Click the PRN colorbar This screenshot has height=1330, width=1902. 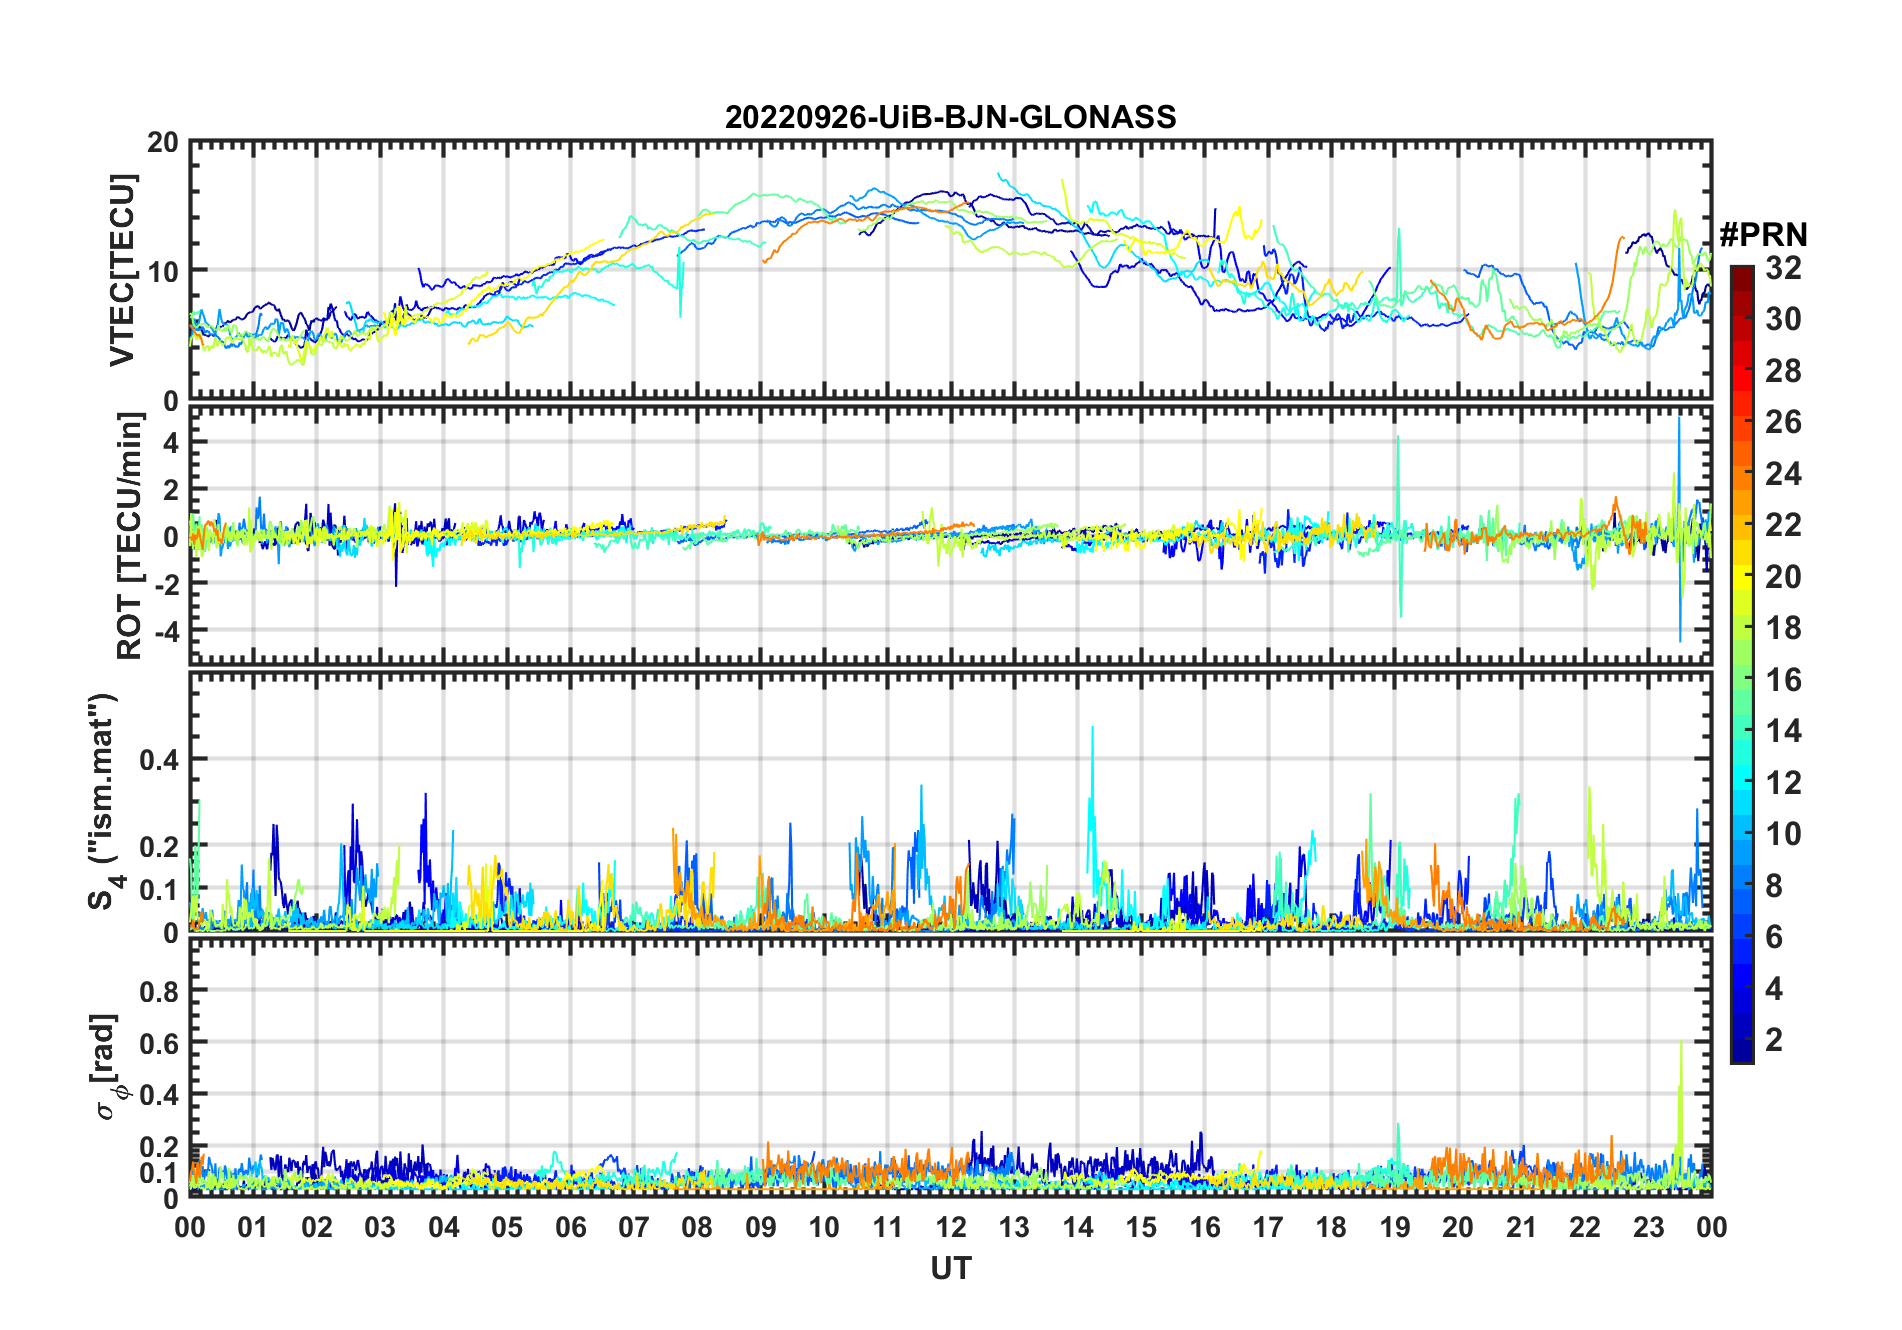[x=1742, y=664]
